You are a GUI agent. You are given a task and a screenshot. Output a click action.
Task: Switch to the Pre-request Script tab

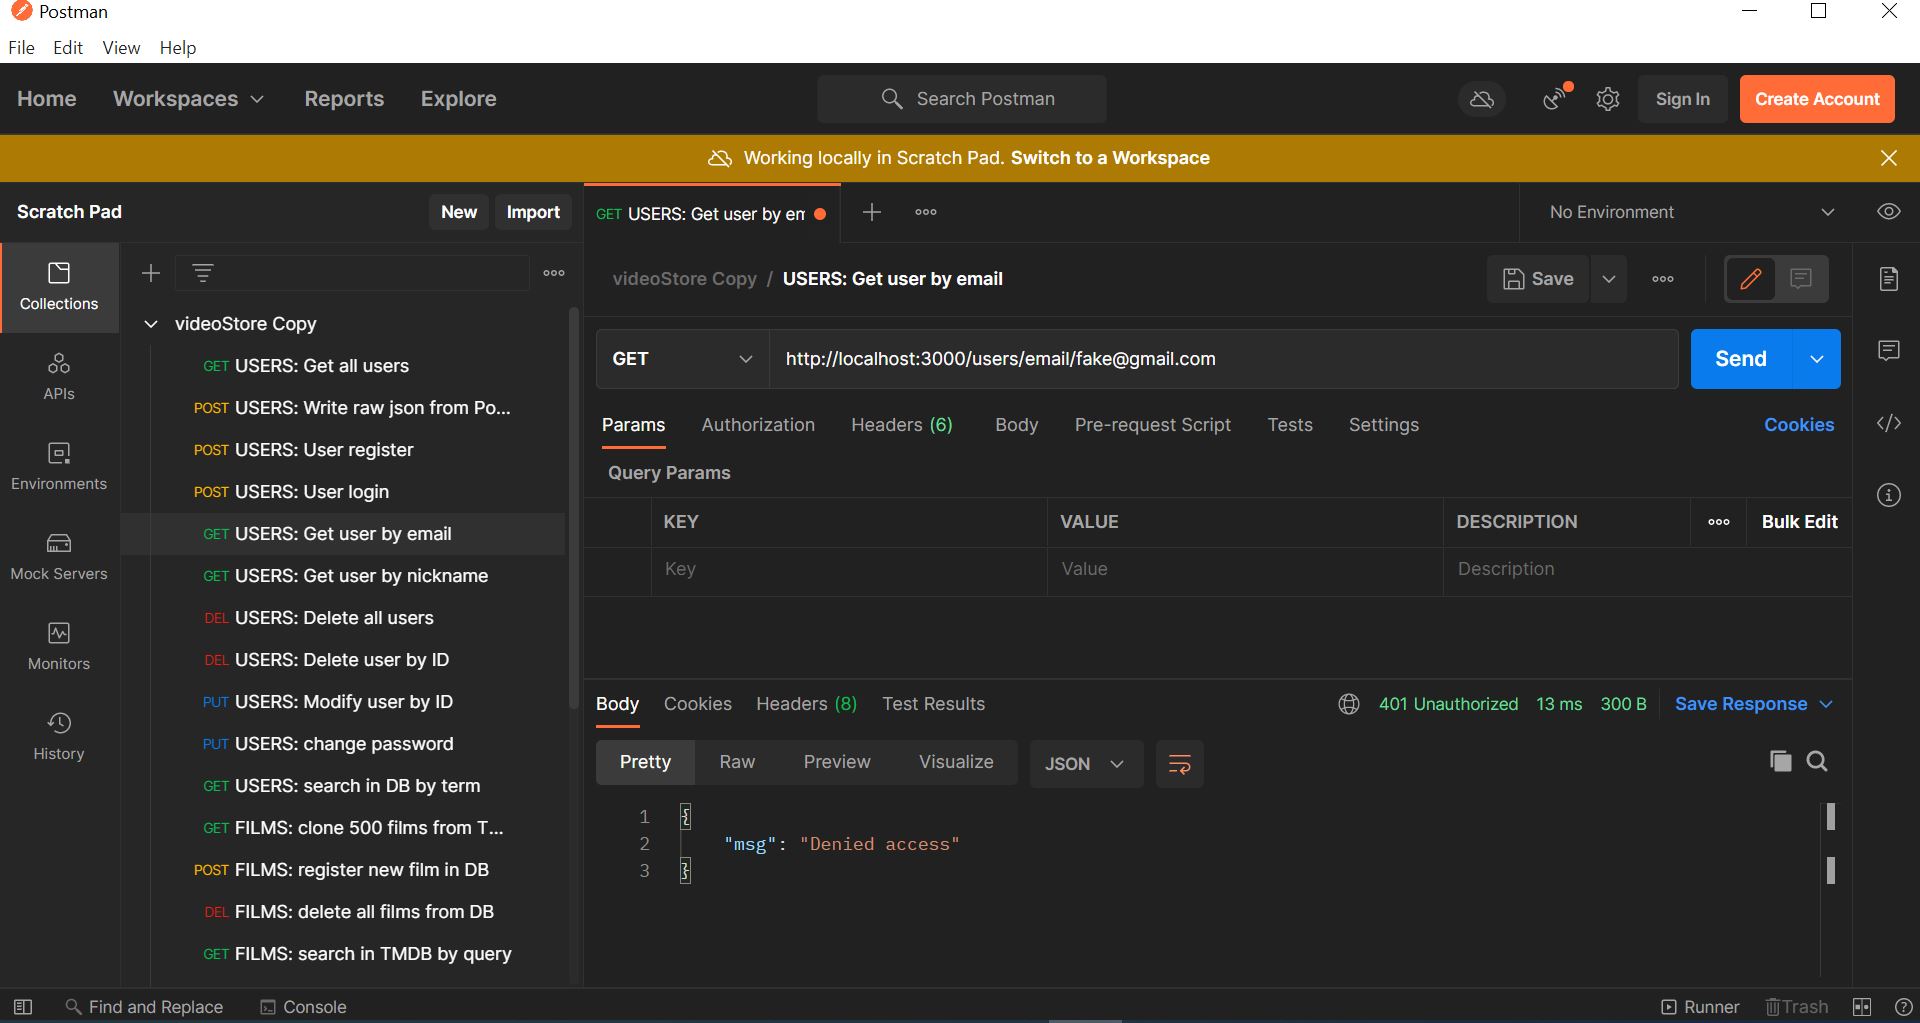pyautogui.click(x=1153, y=425)
